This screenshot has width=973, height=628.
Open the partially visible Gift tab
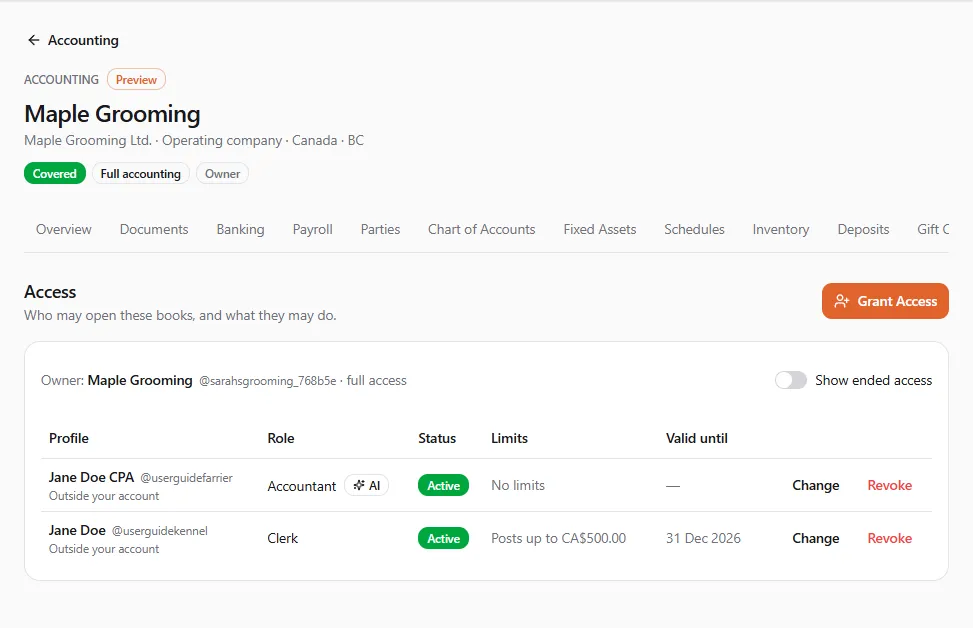(933, 230)
